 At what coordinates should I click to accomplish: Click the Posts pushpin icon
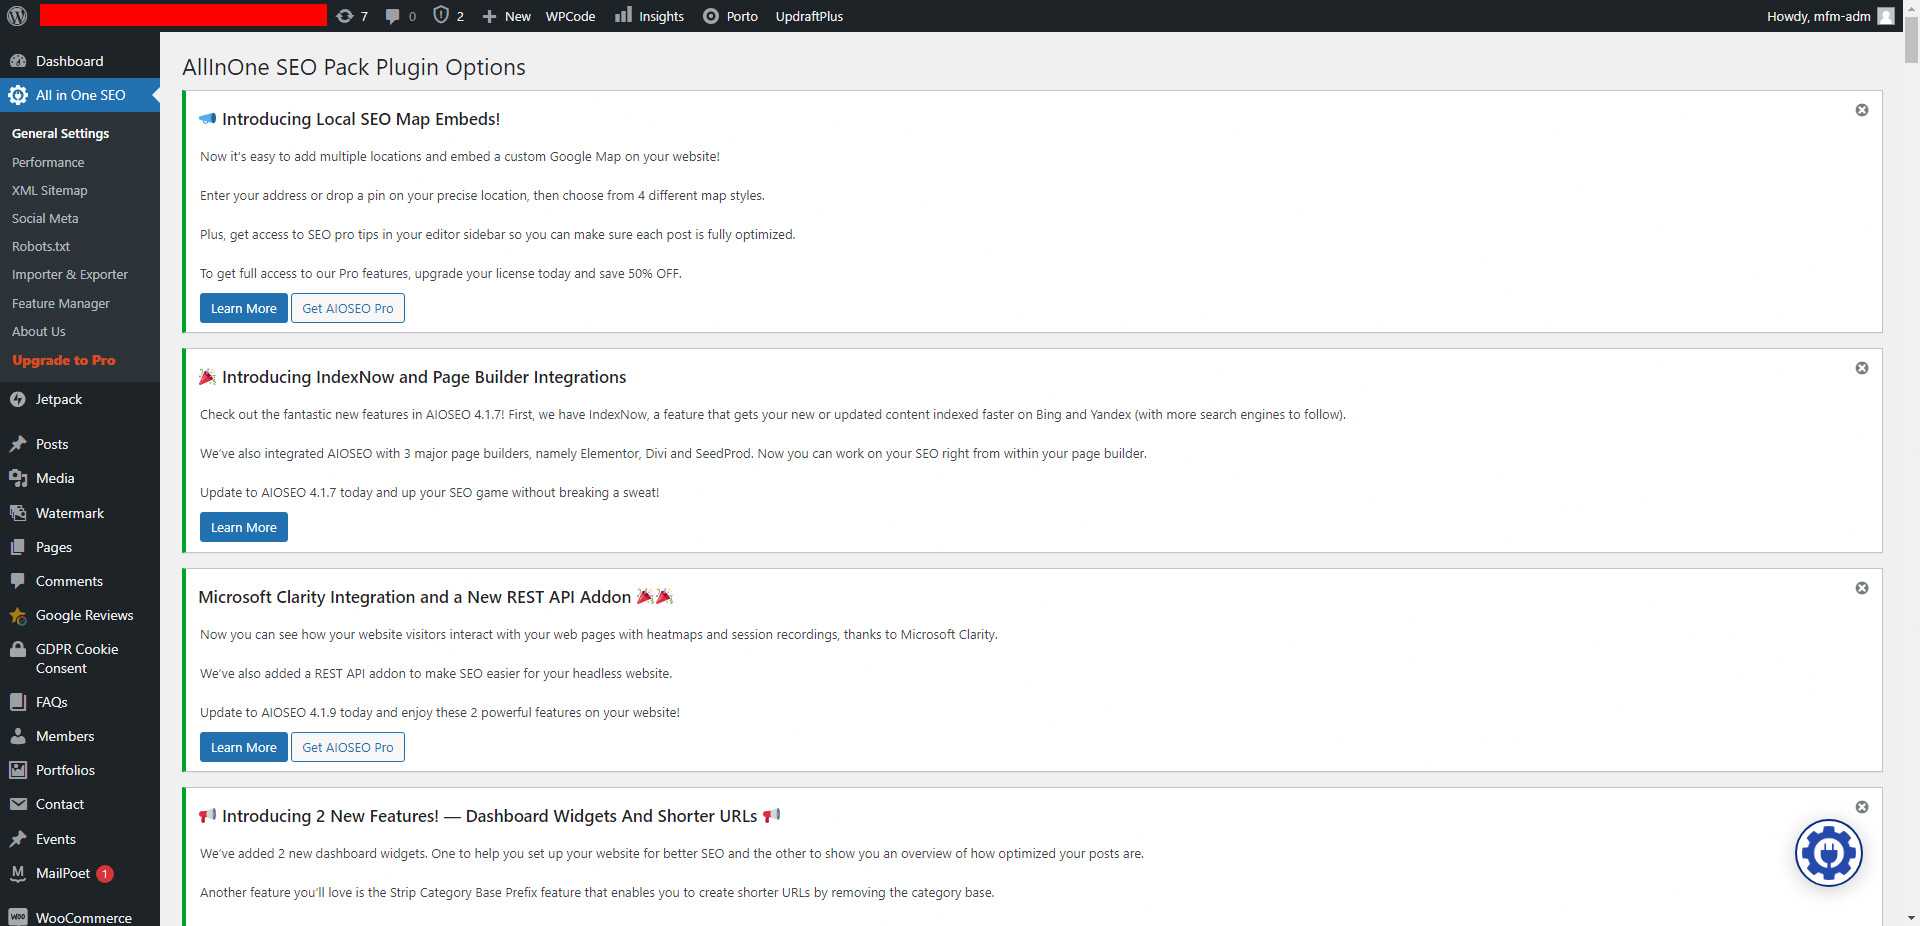pyautogui.click(x=18, y=444)
